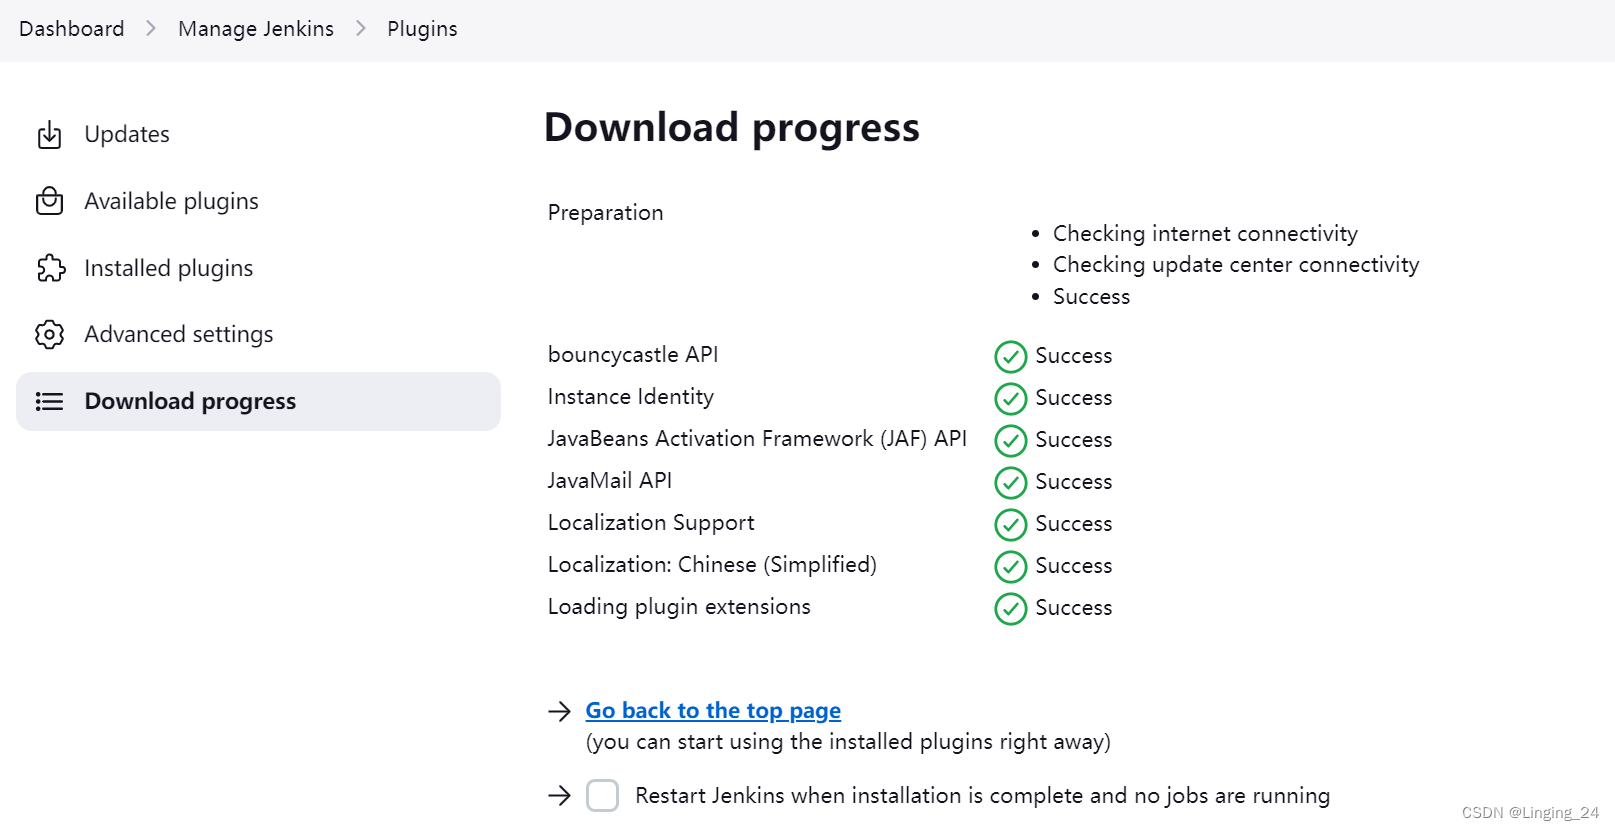The height and width of the screenshot is (831, 1615).
Task: Click the JavaMail API plugin name
Action: point(610,481)
